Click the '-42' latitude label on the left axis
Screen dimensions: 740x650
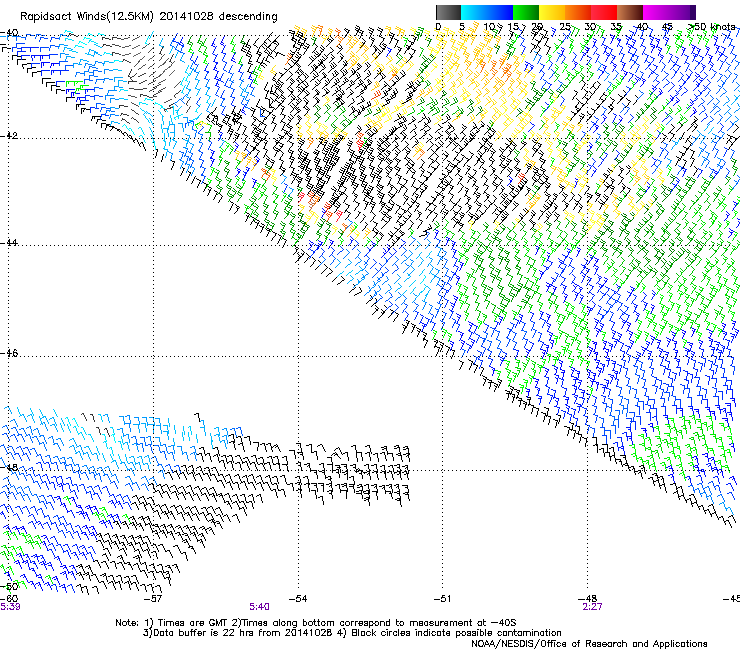pyautogui.click(x=9, y=135)
